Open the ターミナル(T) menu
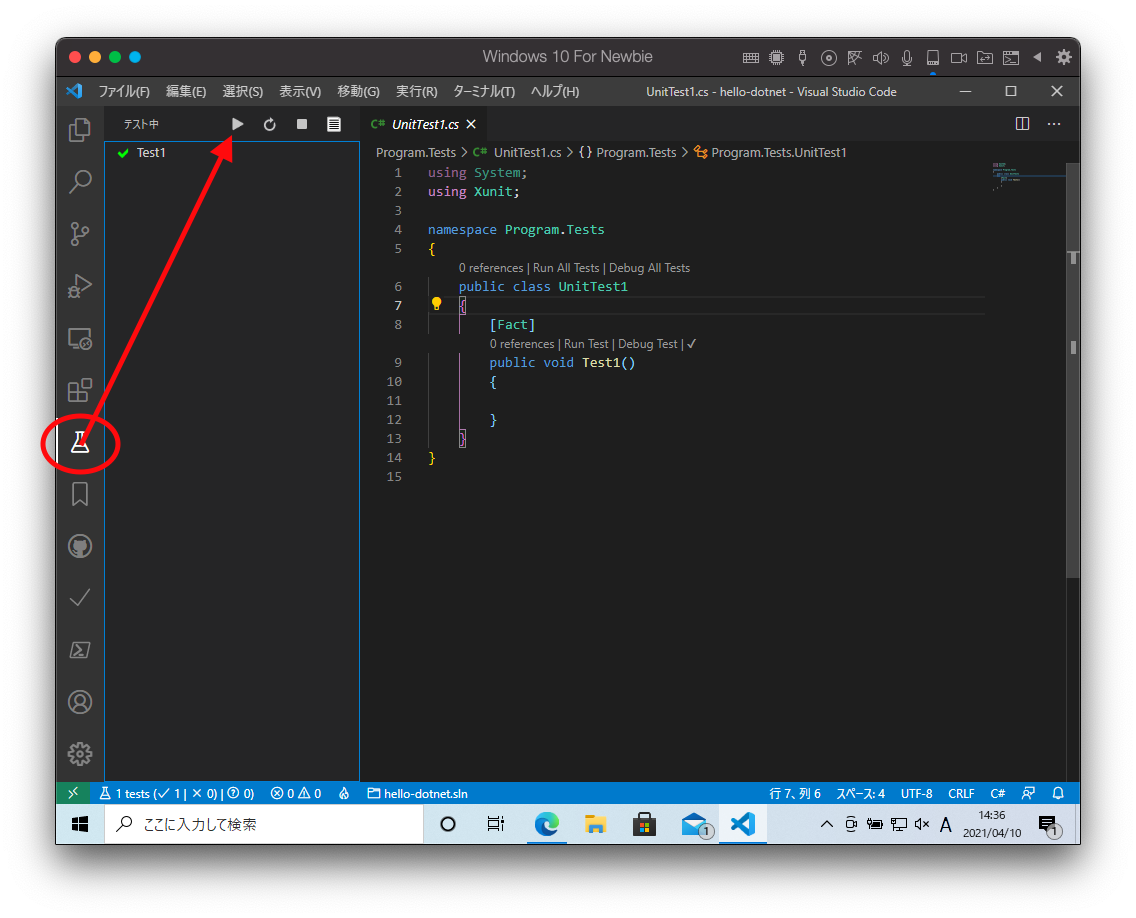 (484, 91)
